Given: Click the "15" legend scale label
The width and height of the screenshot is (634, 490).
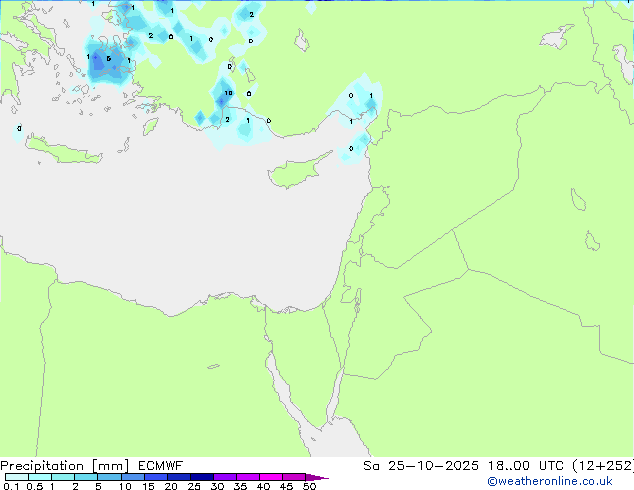Looking at the screenshot, I should pos(148,486).
